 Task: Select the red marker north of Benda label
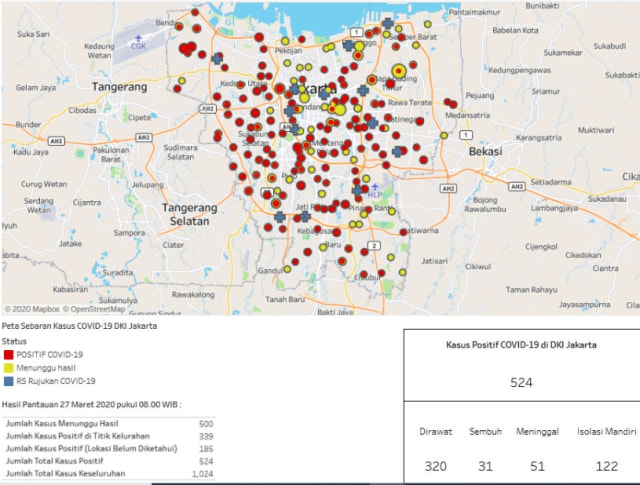point(195,12)
